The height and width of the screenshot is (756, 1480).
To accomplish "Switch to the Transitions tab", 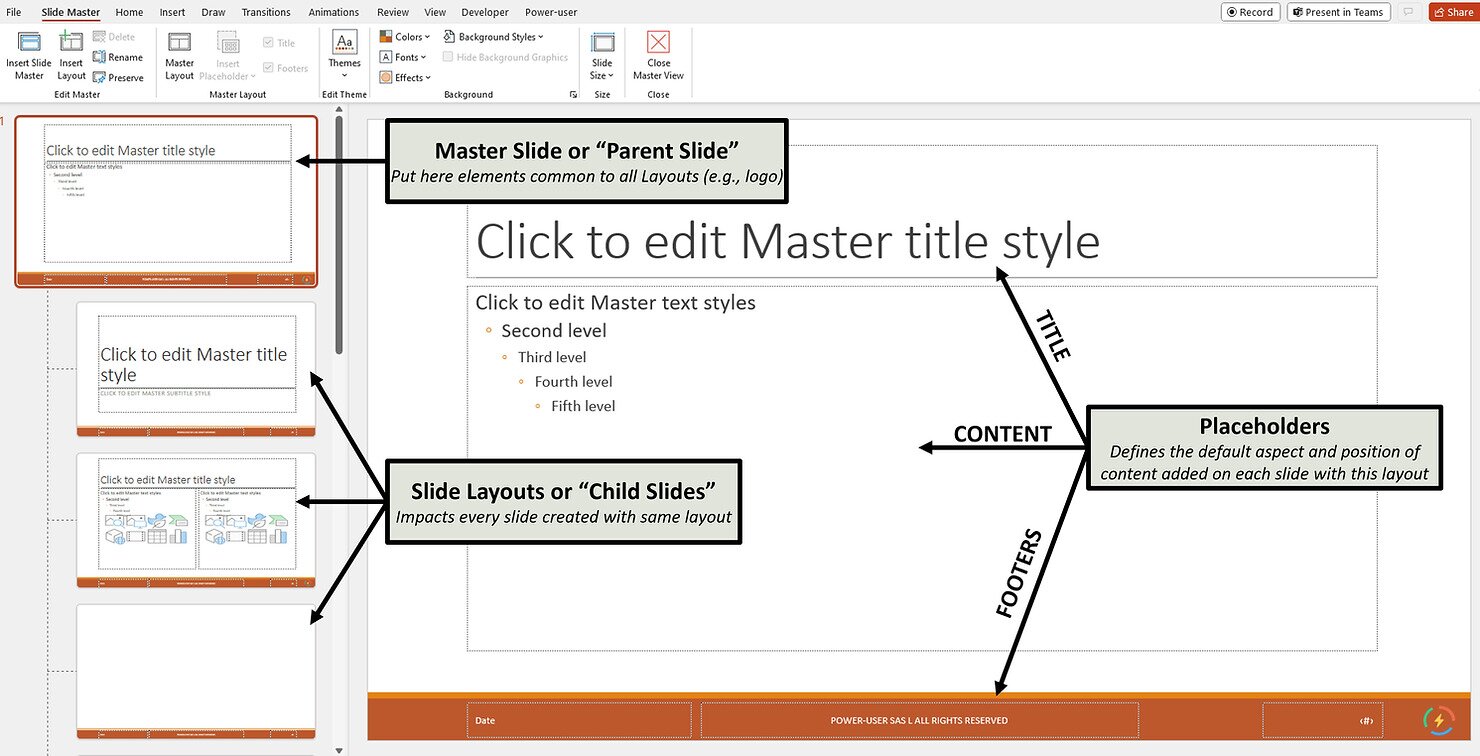I will click(266, 12).
